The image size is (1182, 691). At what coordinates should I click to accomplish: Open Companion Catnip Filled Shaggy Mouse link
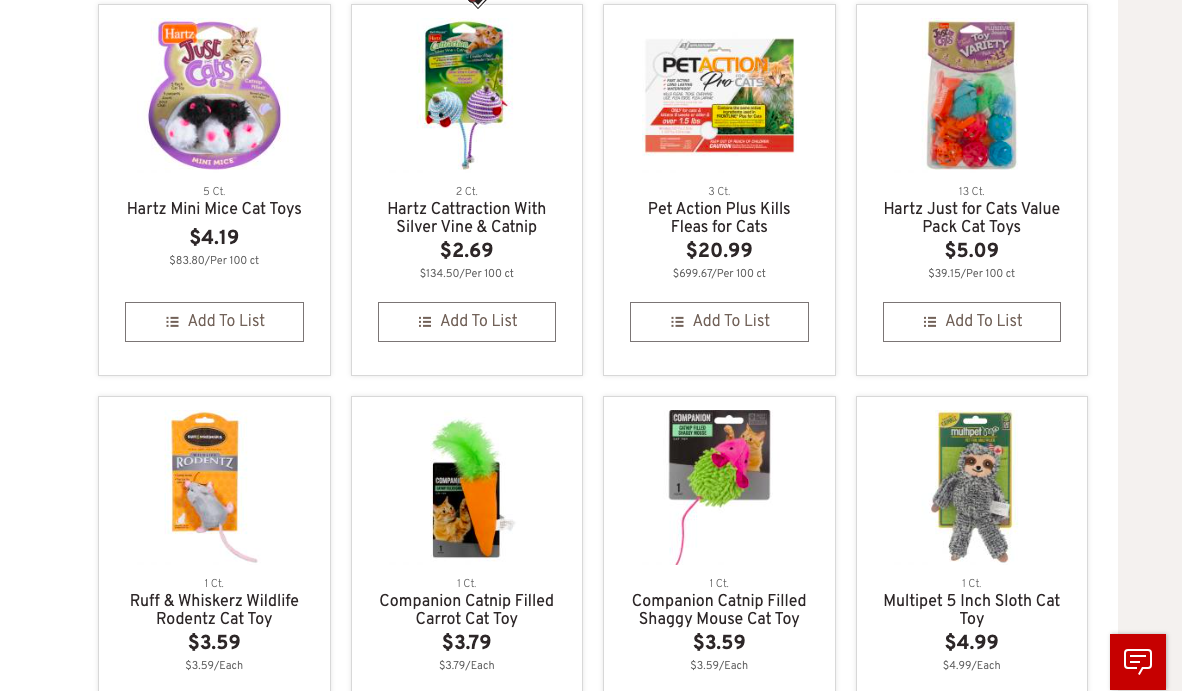point(719,610)
